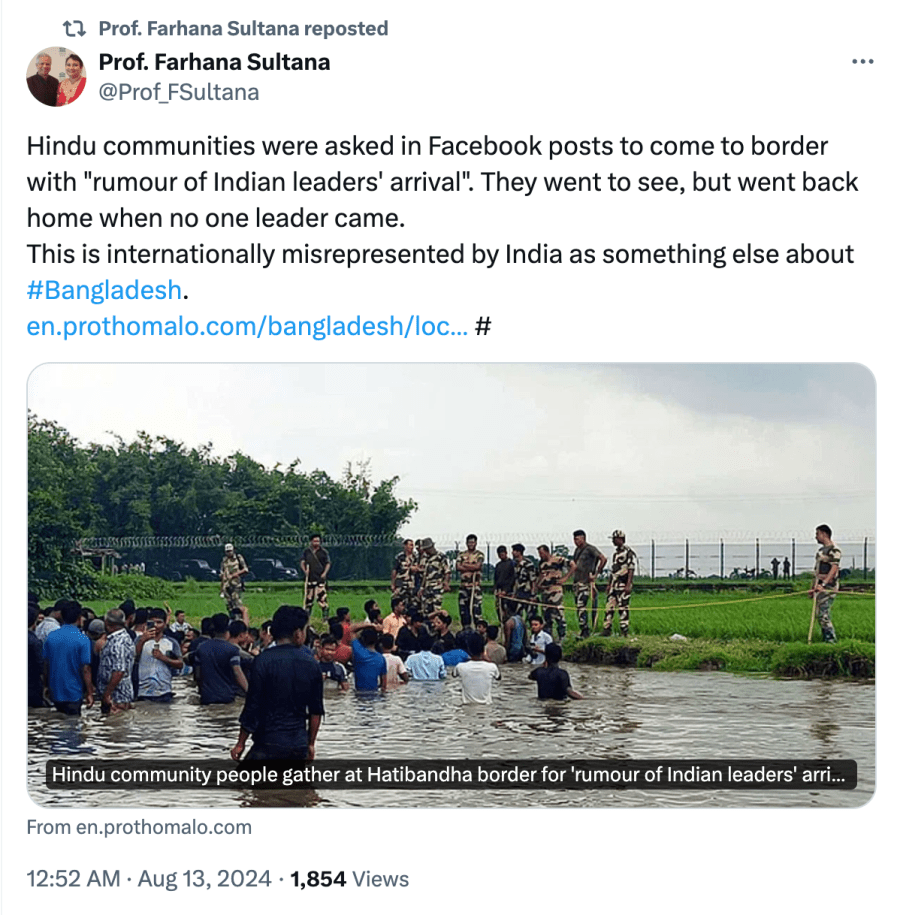The height and width of the screenshot is (915, 900).
Task: Click the 12:52 AM time in the timestamp
Action: click(76, 879)
